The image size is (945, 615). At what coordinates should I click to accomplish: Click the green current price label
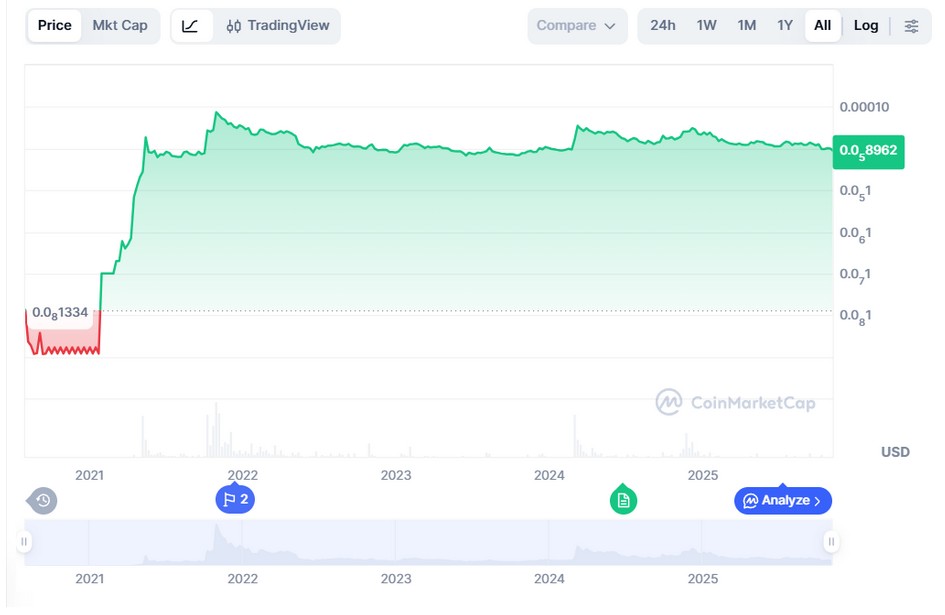(x=868, y=151)
